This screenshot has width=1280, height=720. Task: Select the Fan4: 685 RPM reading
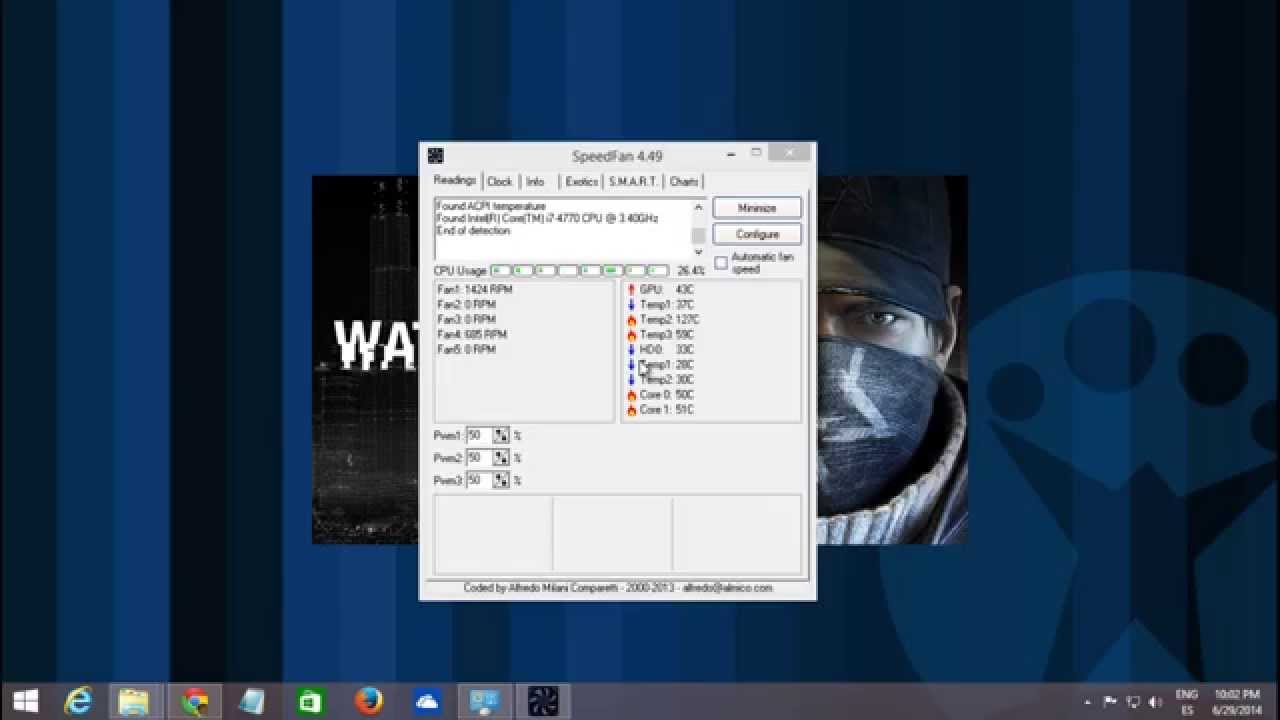click(472, 335)
